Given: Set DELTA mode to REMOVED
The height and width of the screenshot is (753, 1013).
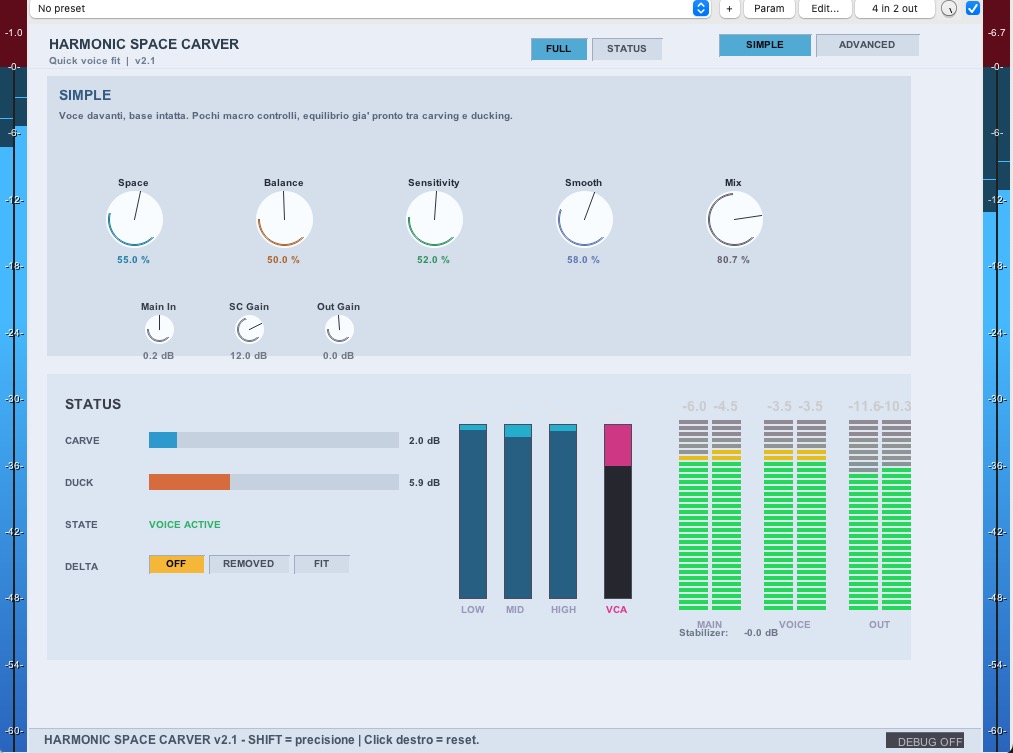Looking at the screenshot, I should [x=249, y=564].
